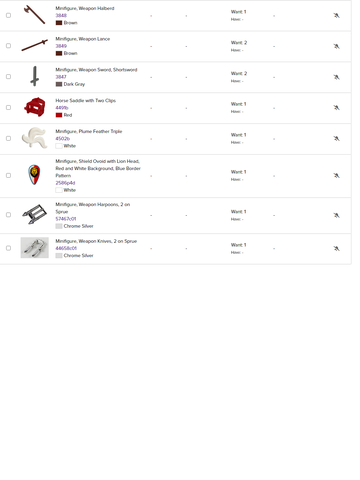The height and width of the screenshot is (480, 360).
Task: Click the bell icon for Weapon Harpoons
Action: pyautogui.click(x=336, y=215)
